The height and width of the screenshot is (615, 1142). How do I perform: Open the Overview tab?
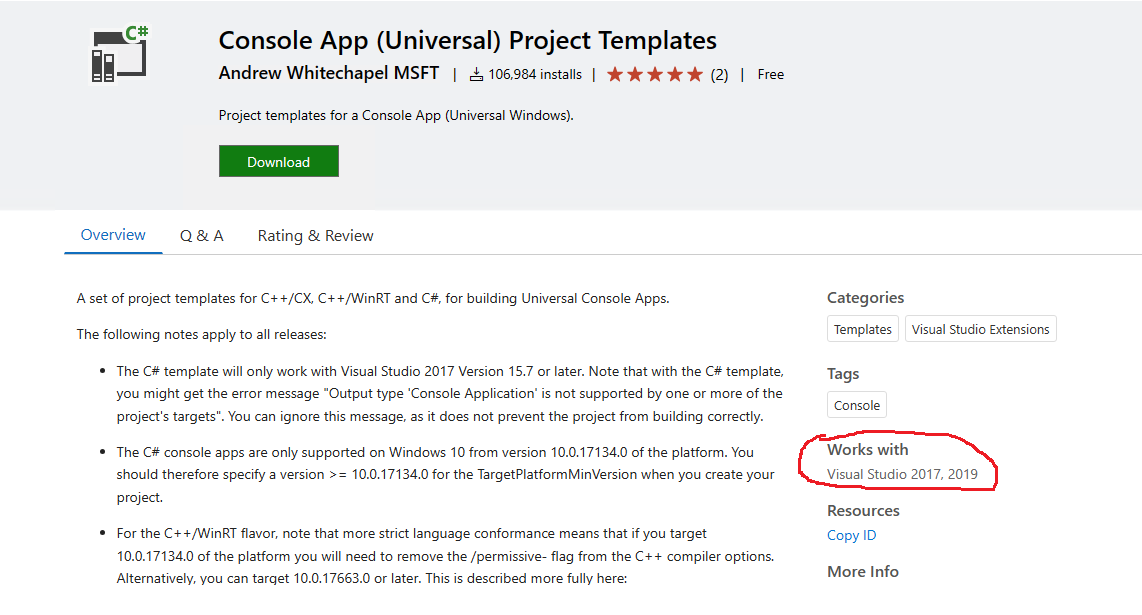click(113, 235)
